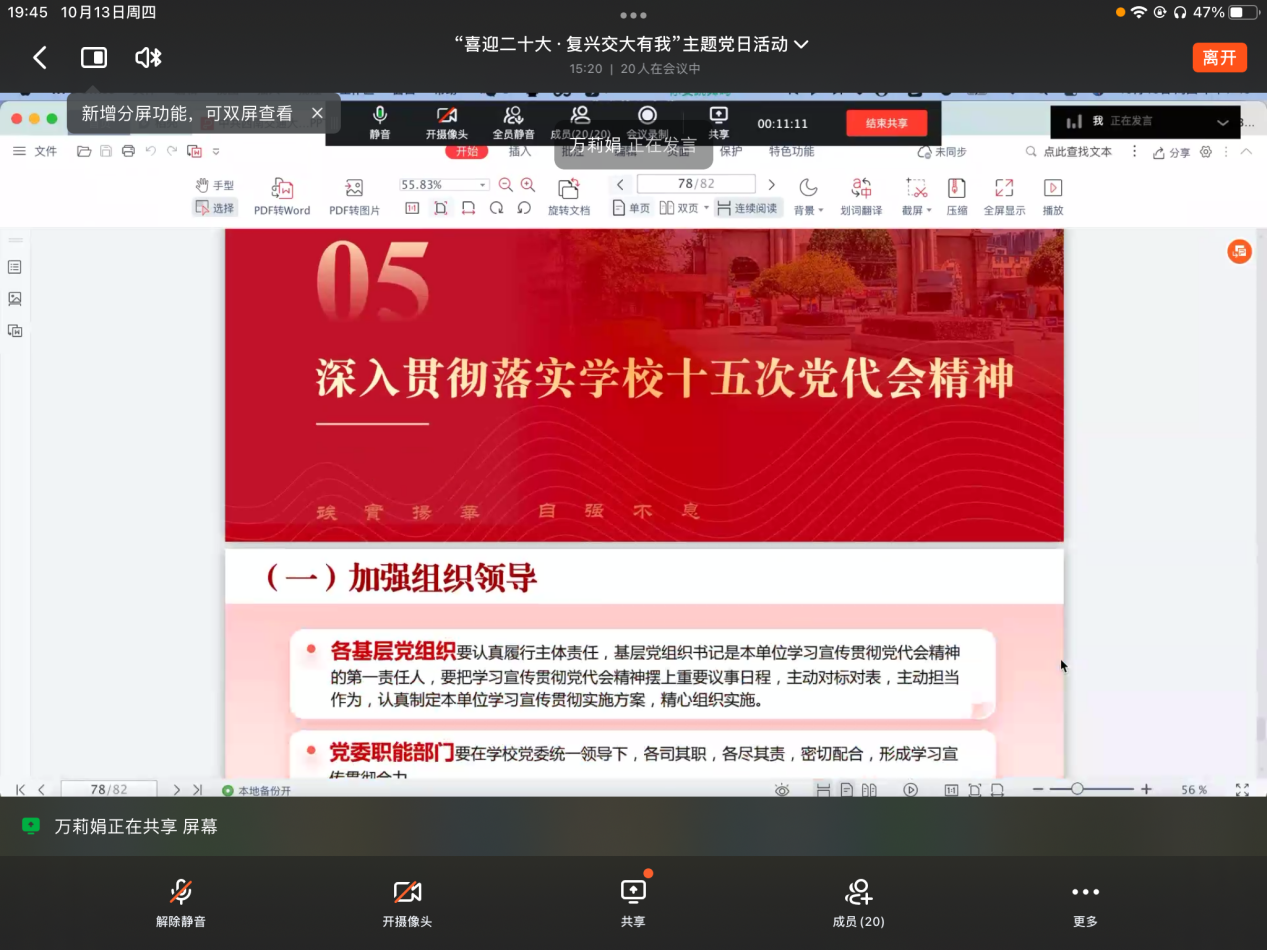Toggle 连续阅读 continuous reading mode
Screen dimensions: 1267x950
pyautogui.click(x=746, y=208)
